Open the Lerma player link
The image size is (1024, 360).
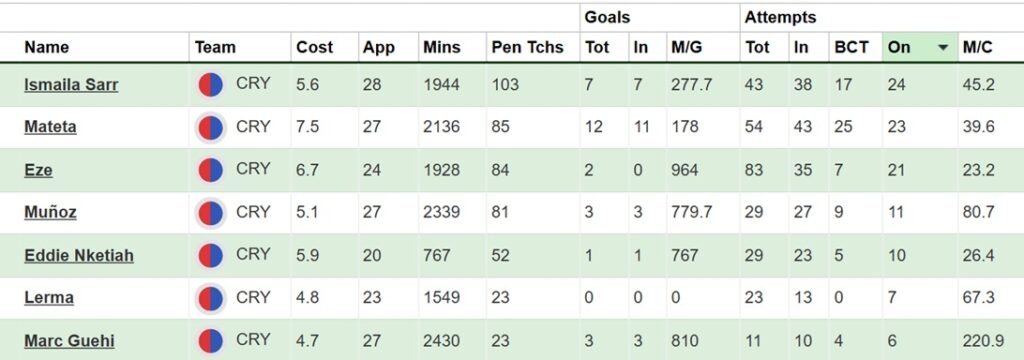tap(49, 298)
